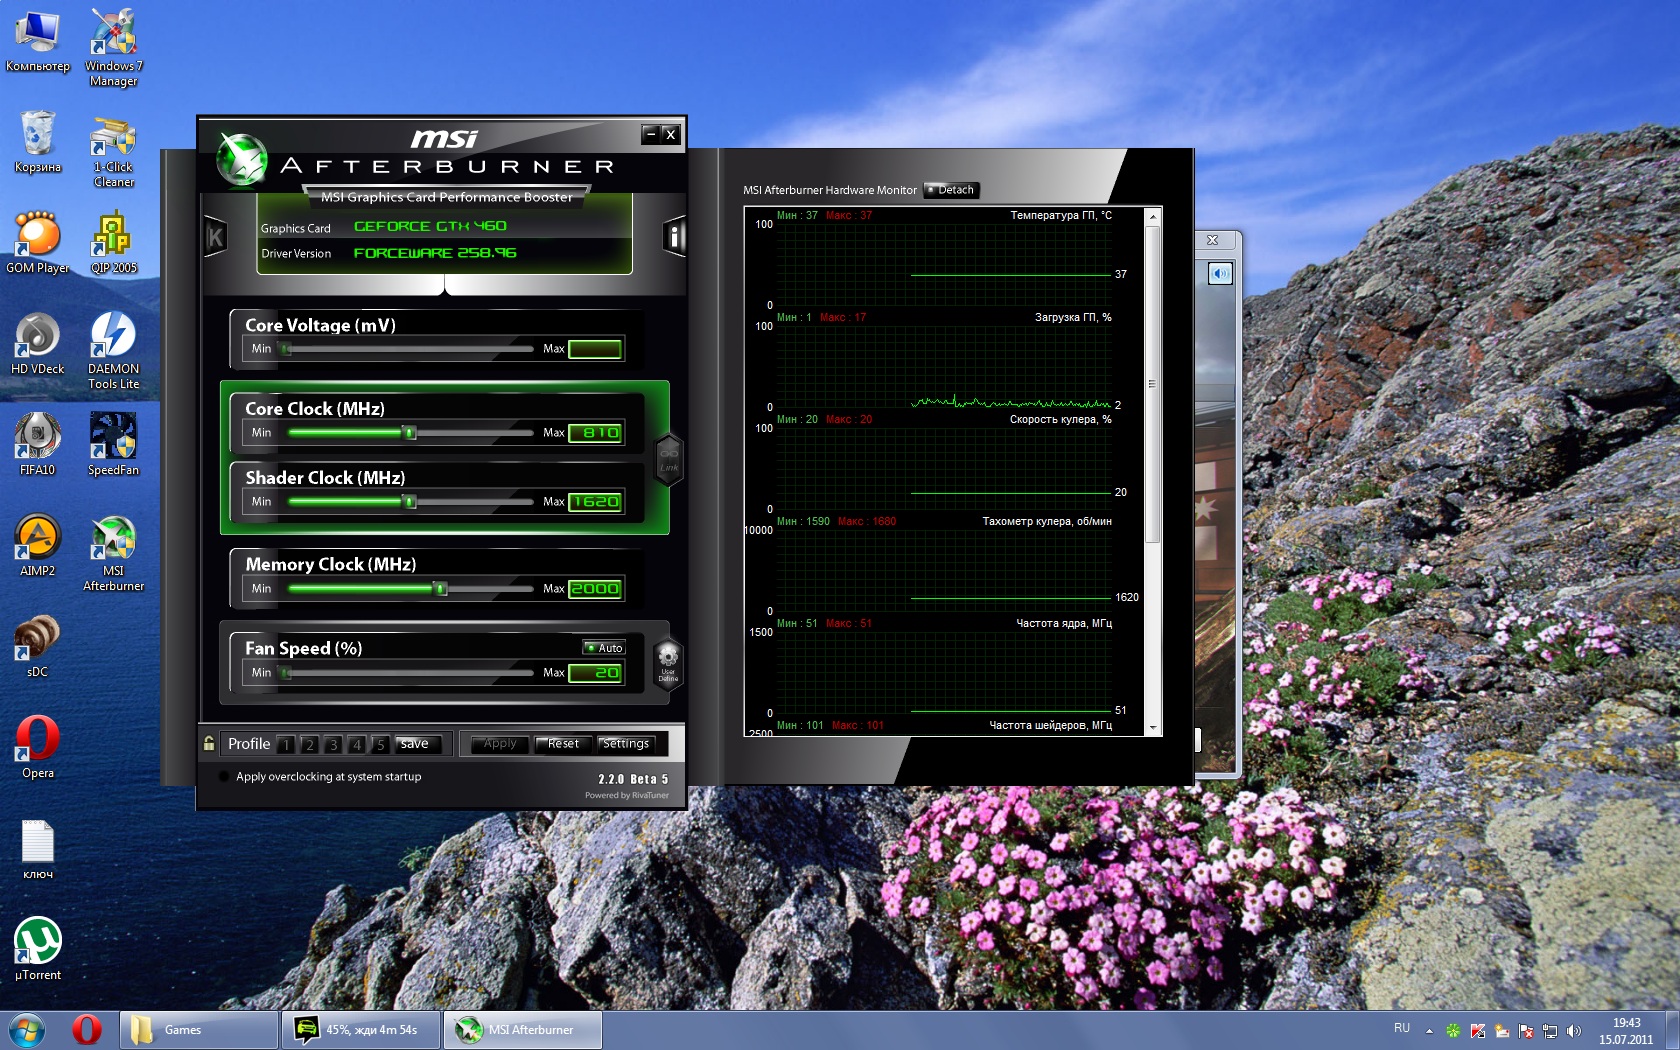Screen dimensions: 1680x1050
Task: Click the Memory Clock 2000 value field
Action: (x=595, y=589)
